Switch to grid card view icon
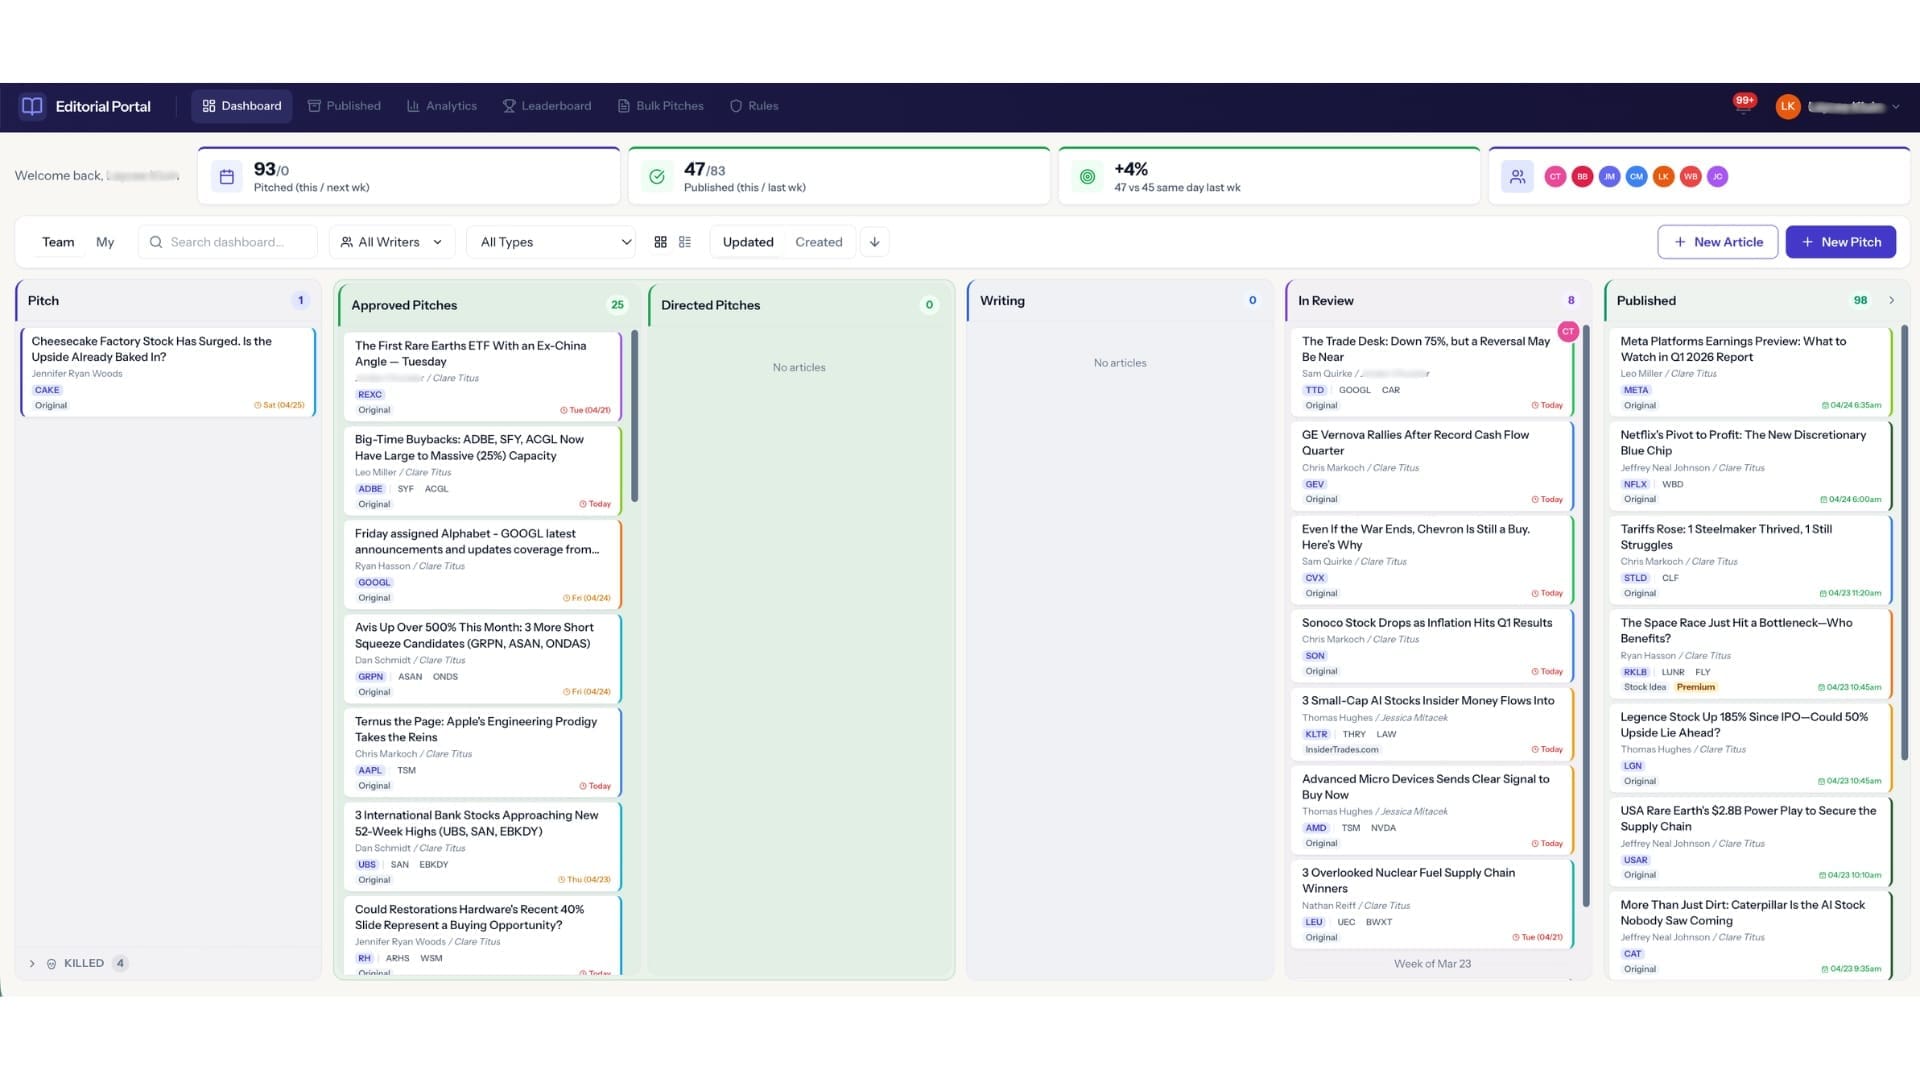1920x1080 pixels. click(x=660, y=242)
